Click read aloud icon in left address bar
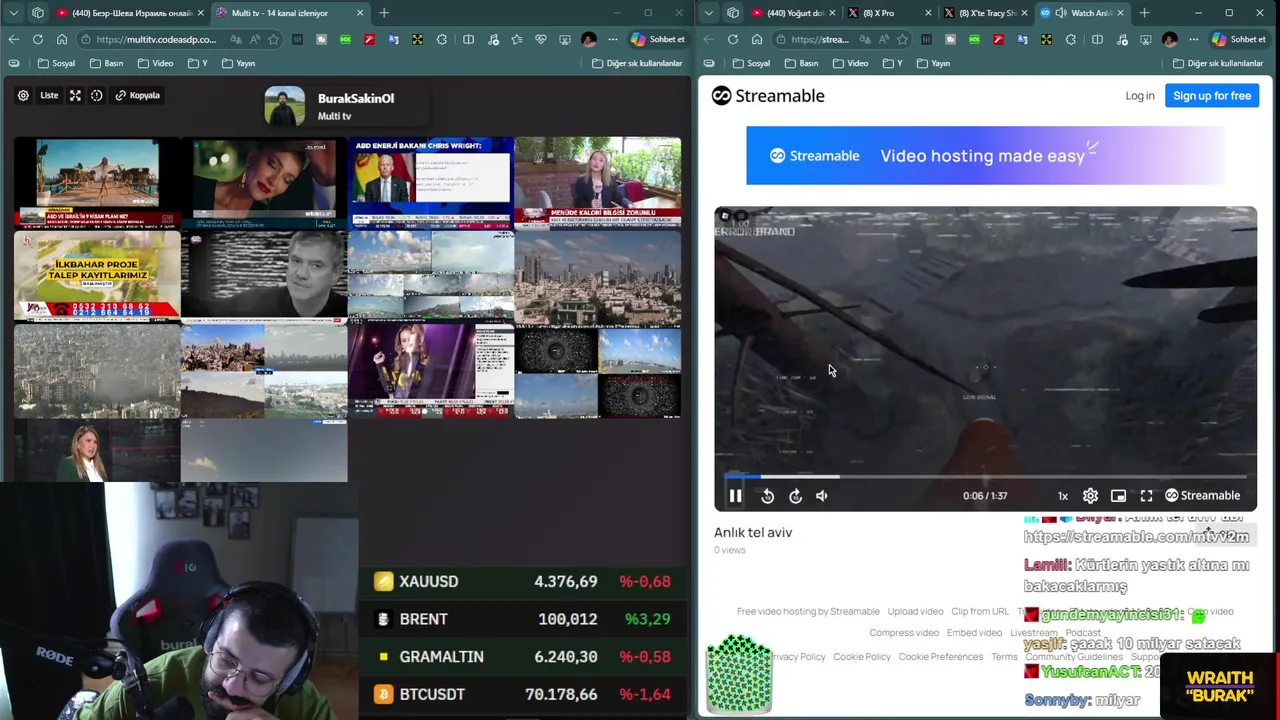 [x=254, y=39]
